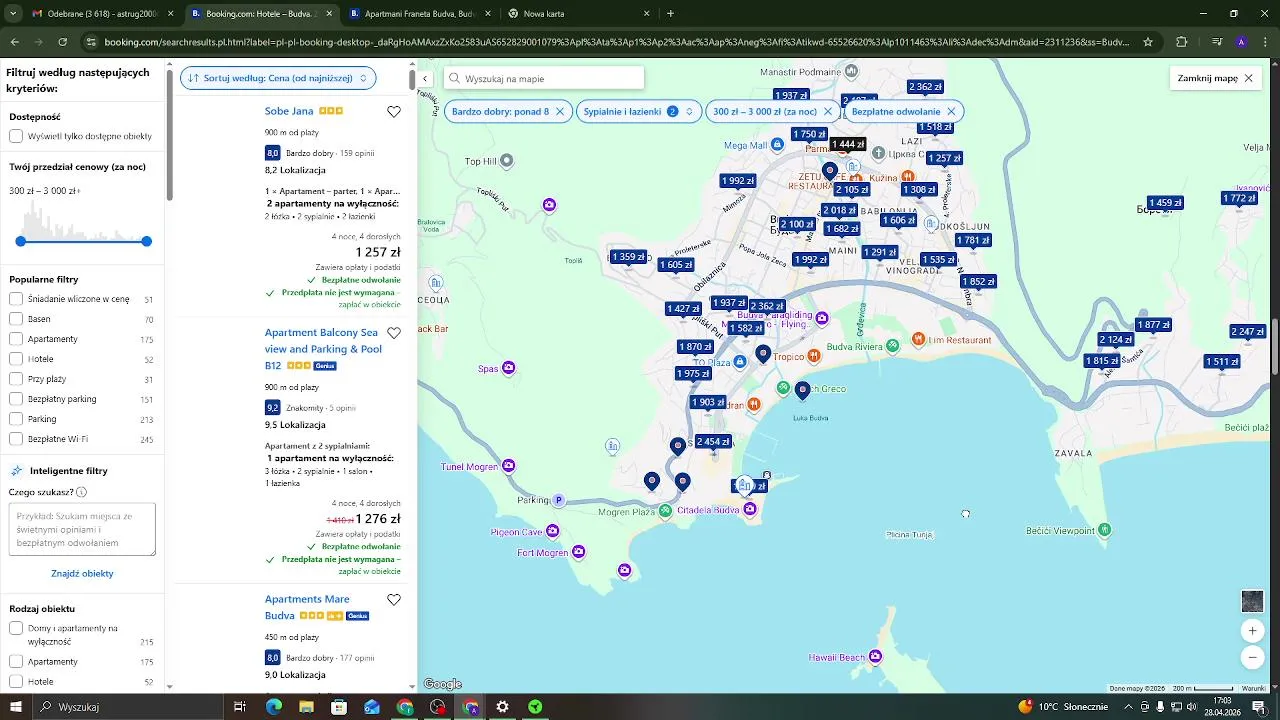Click the Bečići Viewpoint green pin

click(x=1104, y=530)
